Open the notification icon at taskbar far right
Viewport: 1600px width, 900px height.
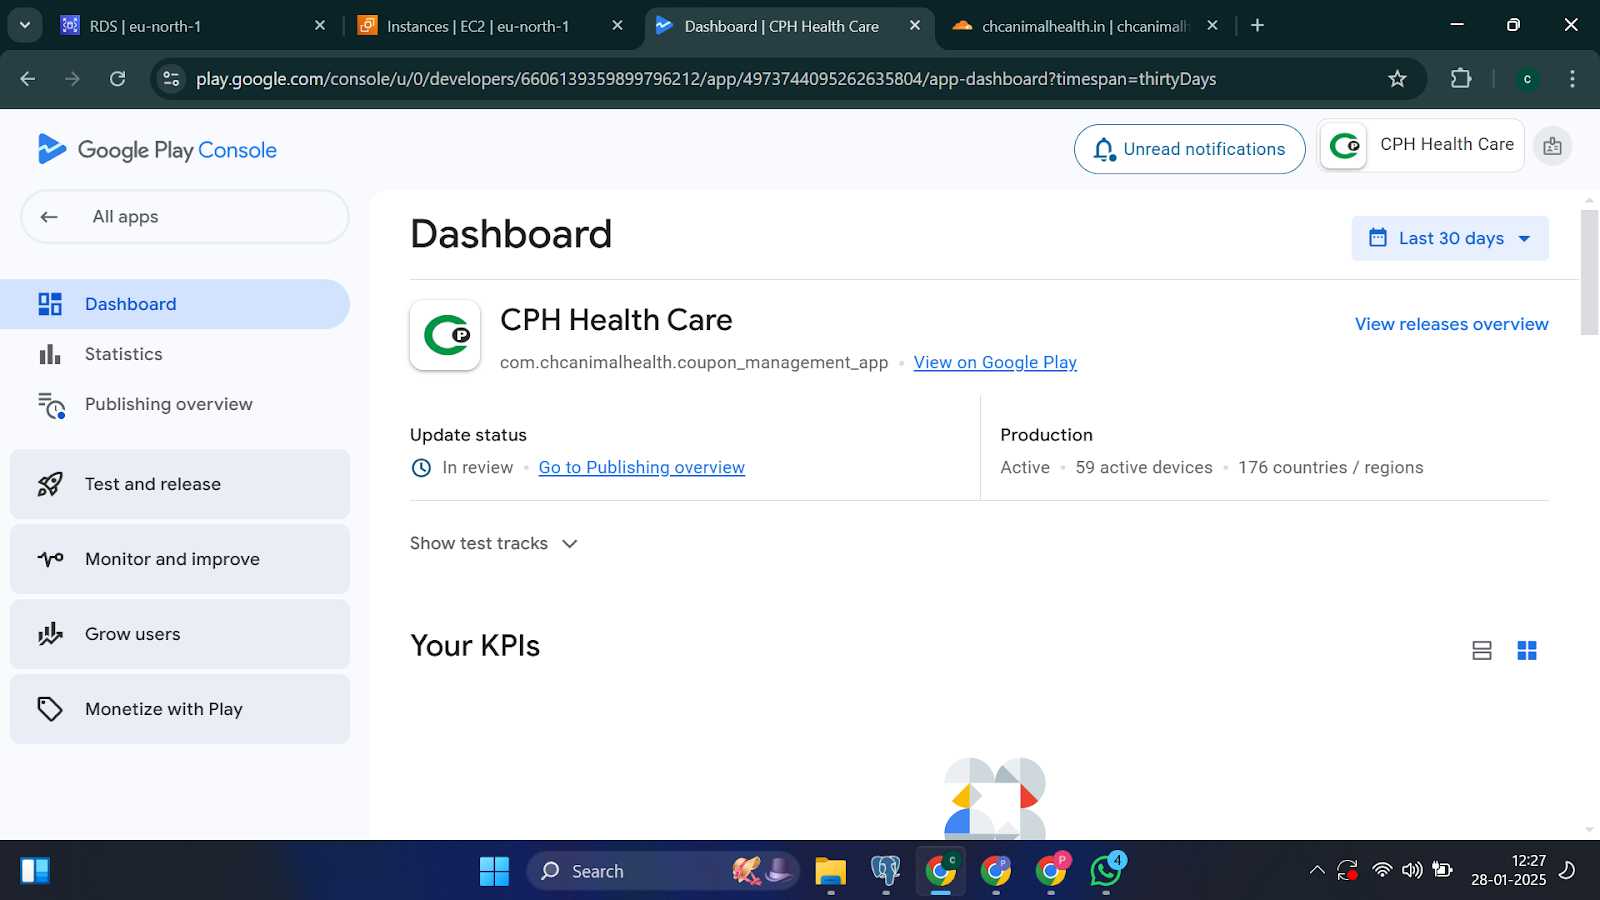(x=1568, y=870)
